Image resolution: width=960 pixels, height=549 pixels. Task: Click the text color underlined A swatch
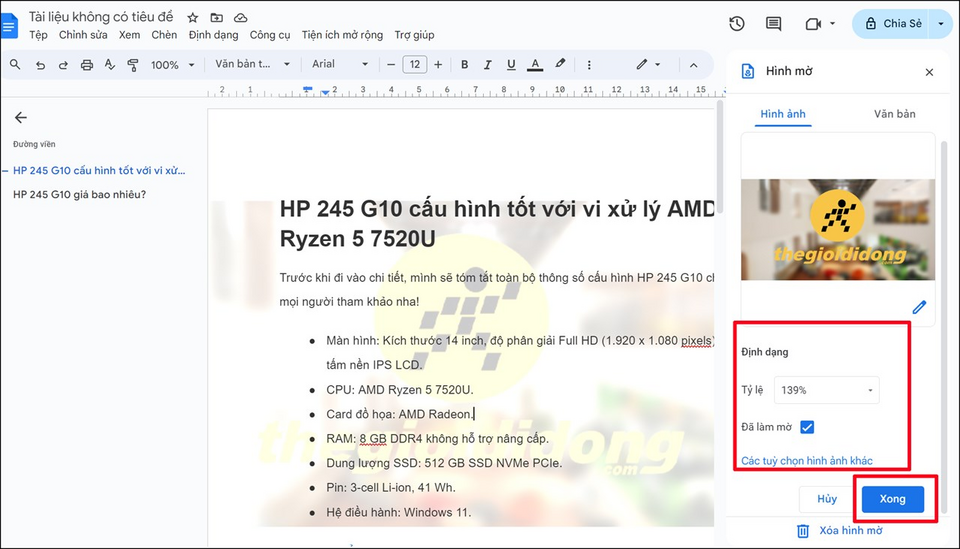pos(535,65)
